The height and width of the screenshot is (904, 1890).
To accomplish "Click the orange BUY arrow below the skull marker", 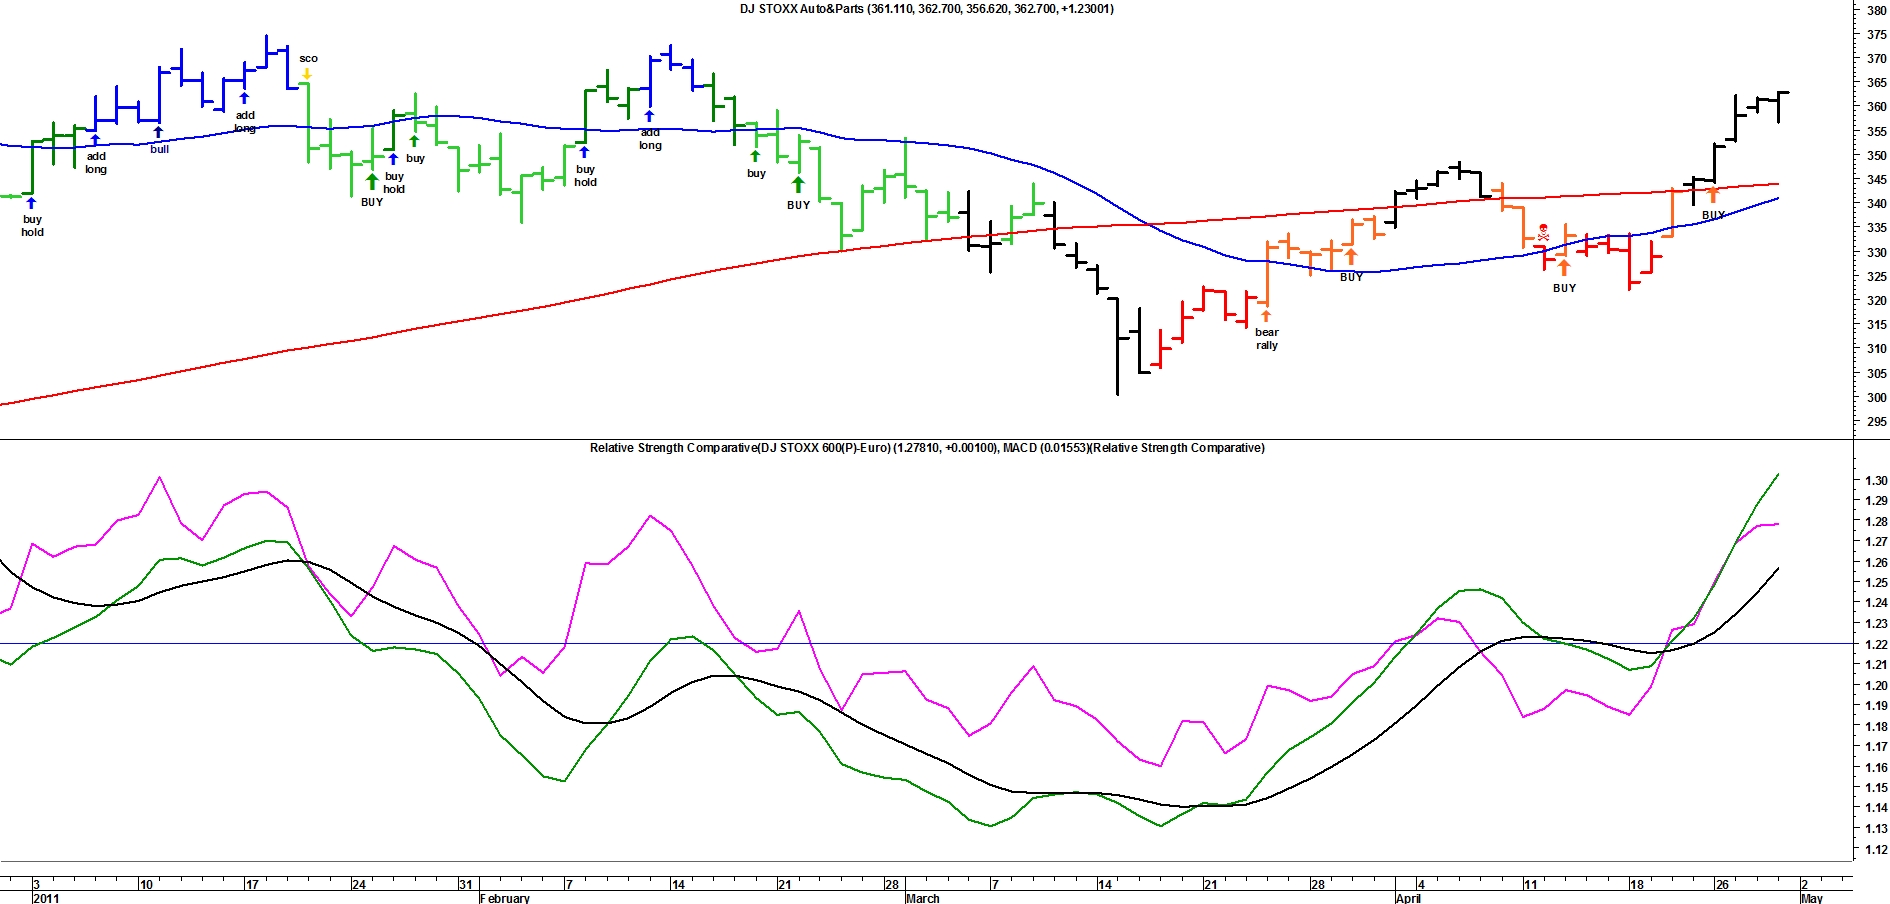I will pos(1564,268).
